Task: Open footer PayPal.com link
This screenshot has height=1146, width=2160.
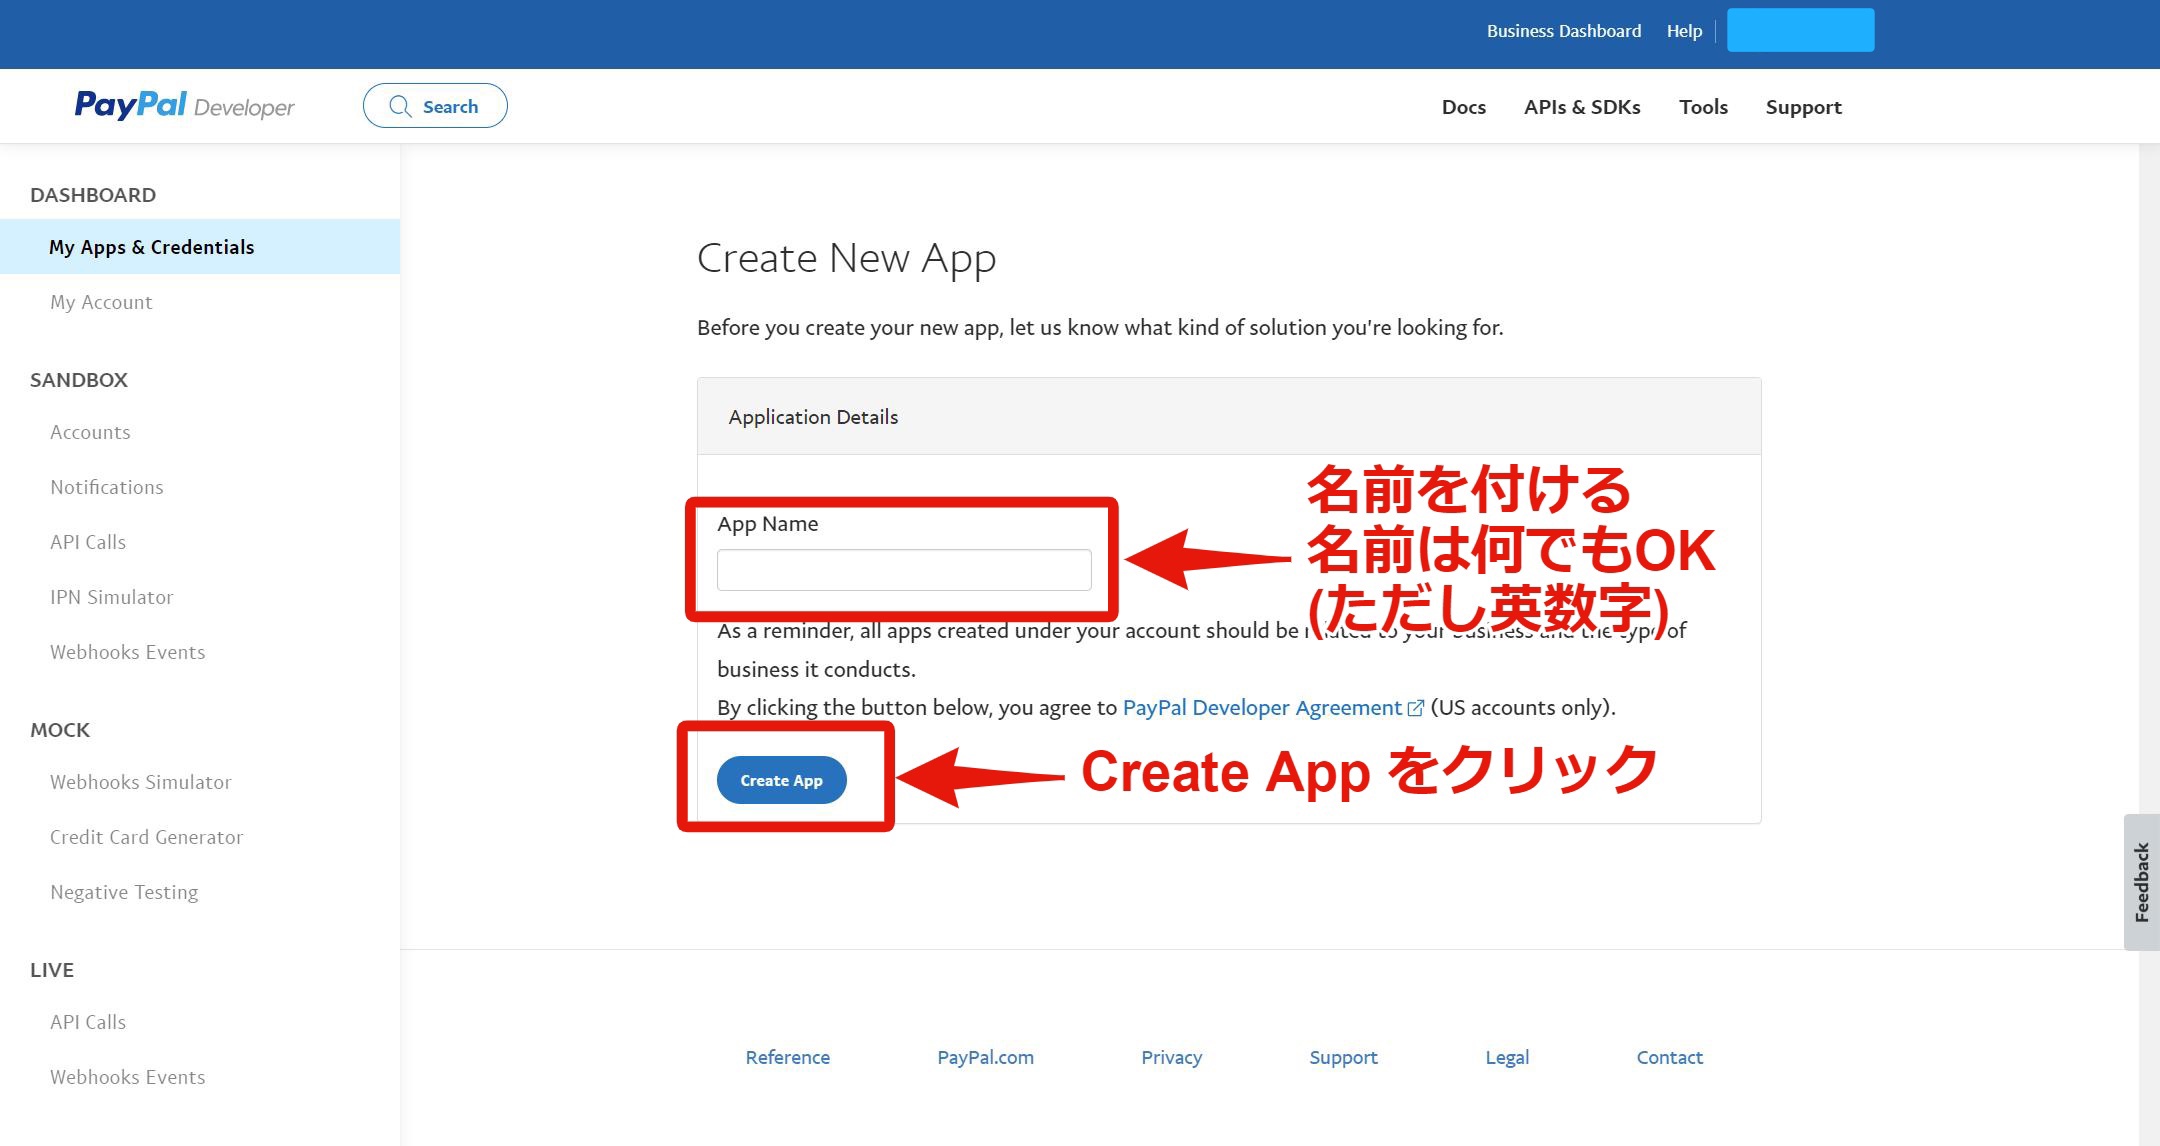Action: click(x=985, y=1057)
